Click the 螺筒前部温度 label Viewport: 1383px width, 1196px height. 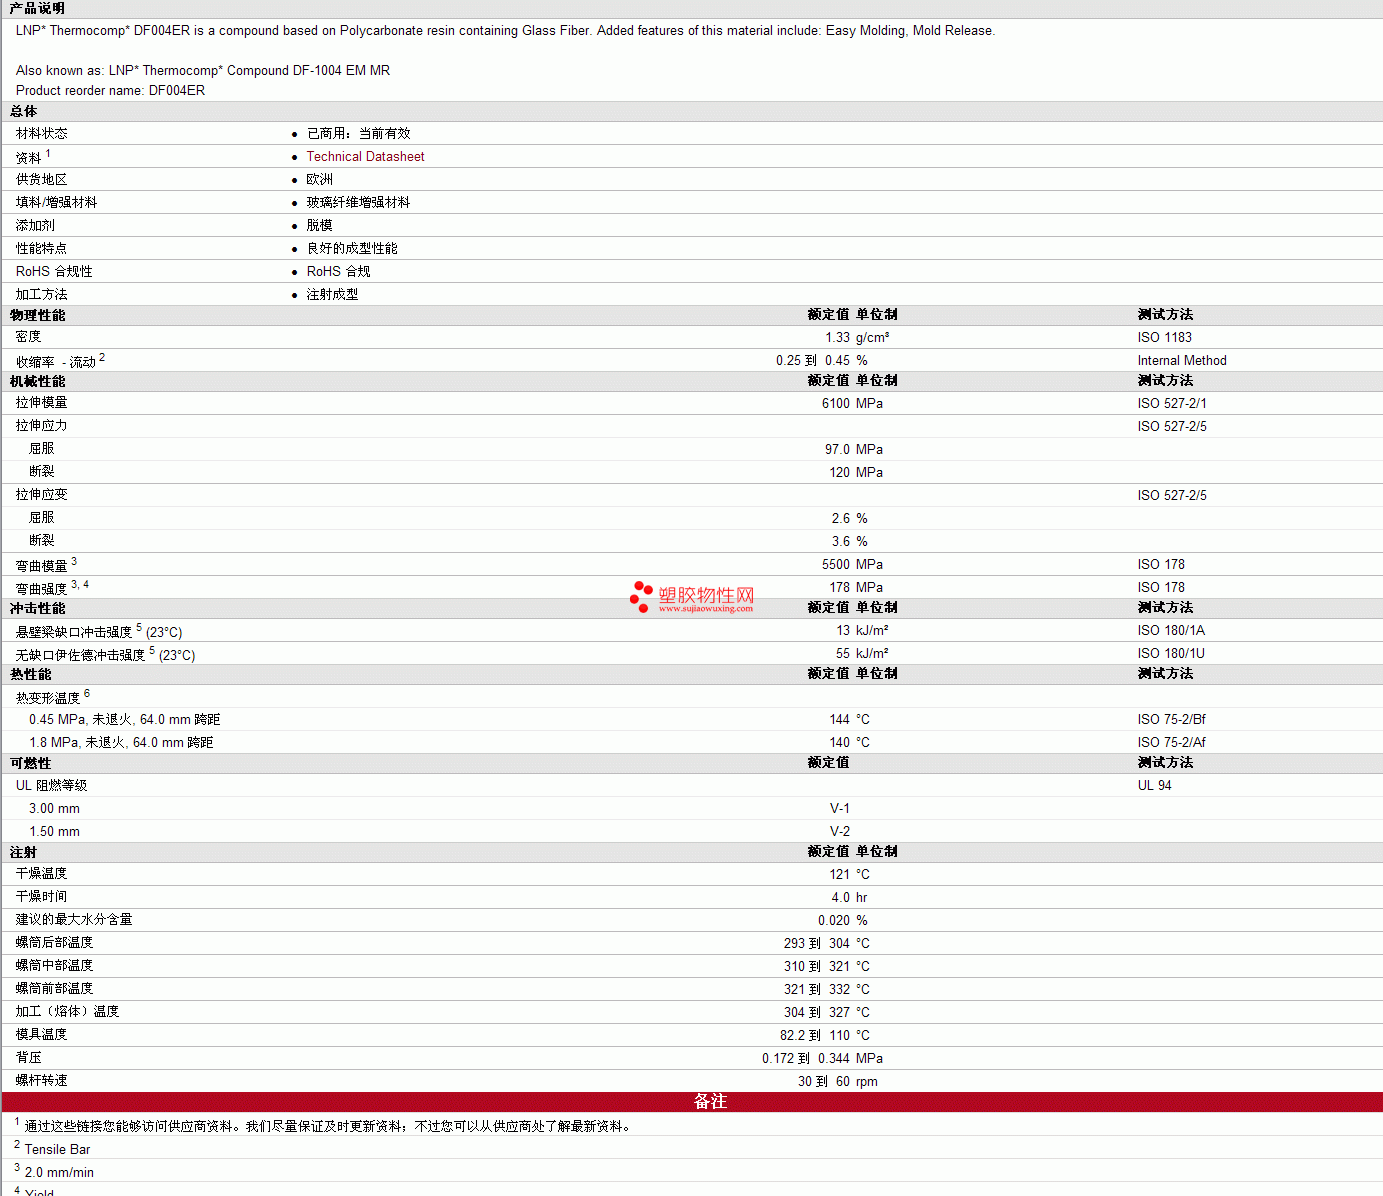[x=55, y=989]
